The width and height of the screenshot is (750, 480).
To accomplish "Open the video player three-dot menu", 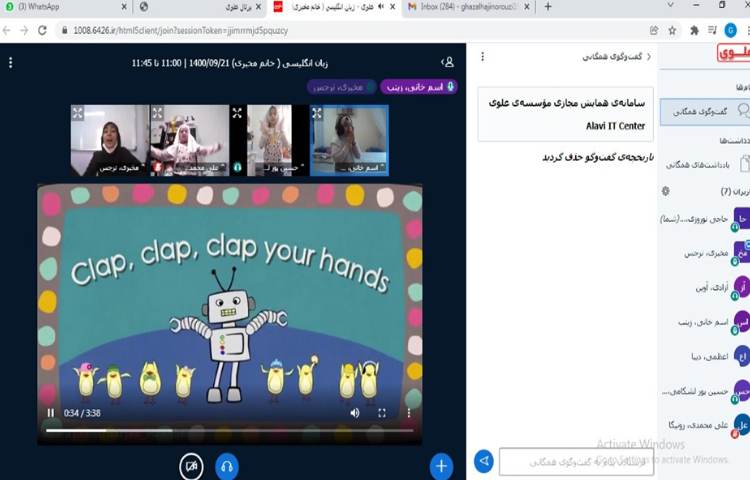I will [408, 413].
